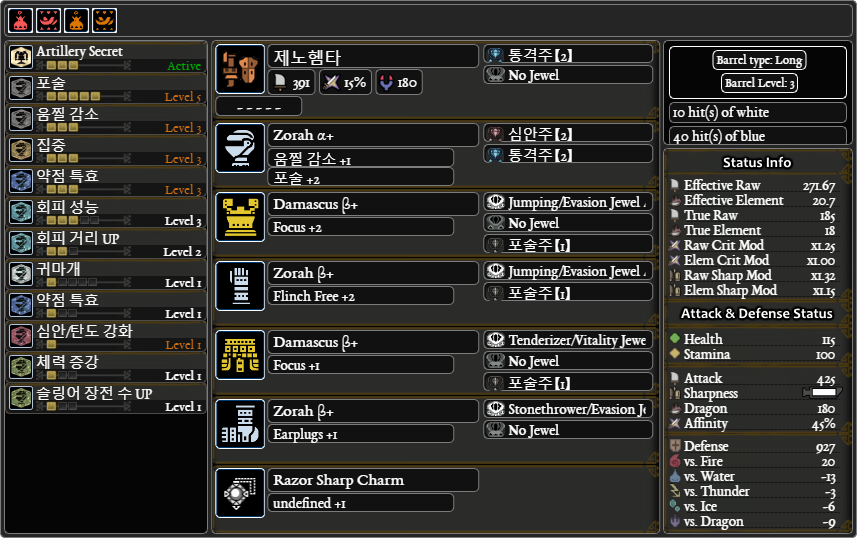Viewport: 857px width, 538px height.
Task: Click the gunlance weapon icon
Action: click(240, 69)
